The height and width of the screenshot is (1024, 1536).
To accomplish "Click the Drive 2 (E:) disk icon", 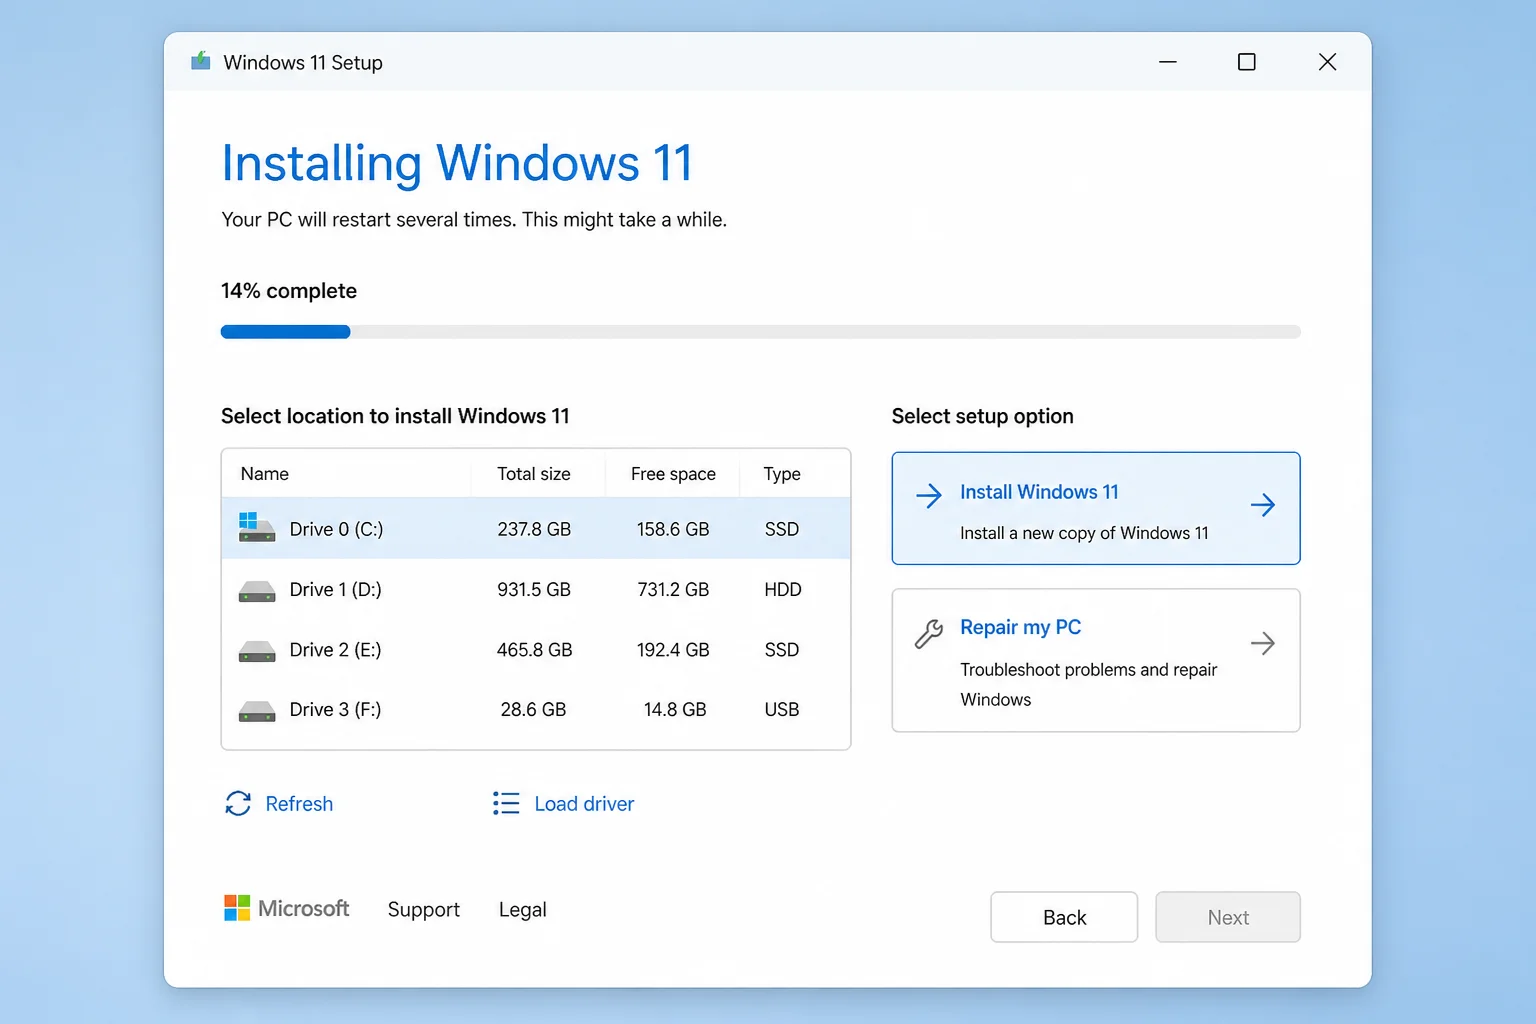I will click(257, 652).
